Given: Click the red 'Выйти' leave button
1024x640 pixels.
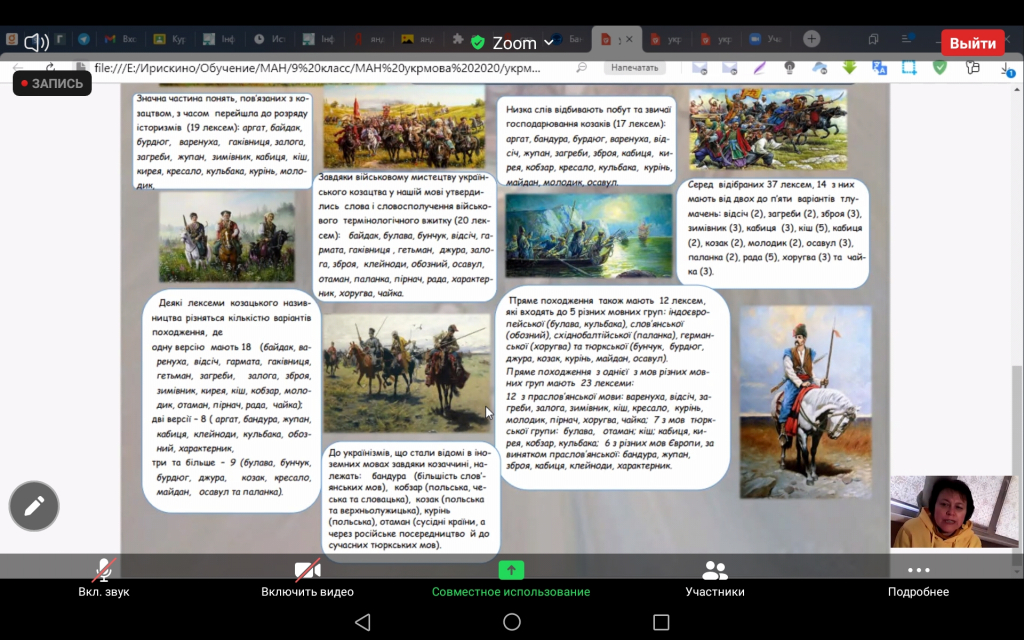Looking at the screenshot, I should point(972,43).
